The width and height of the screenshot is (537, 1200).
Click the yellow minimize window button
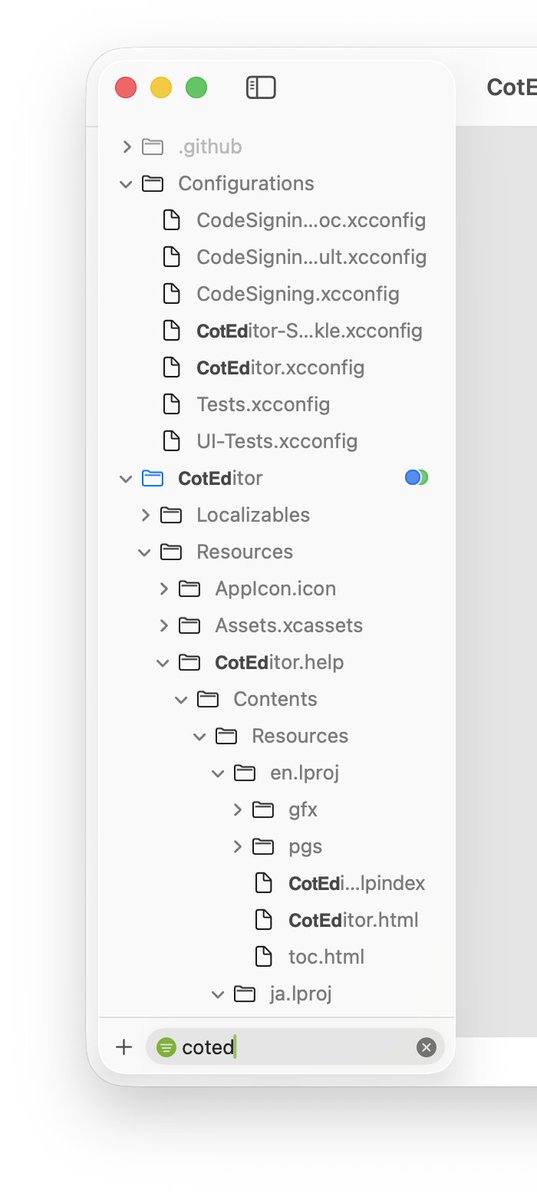(161, 88)
